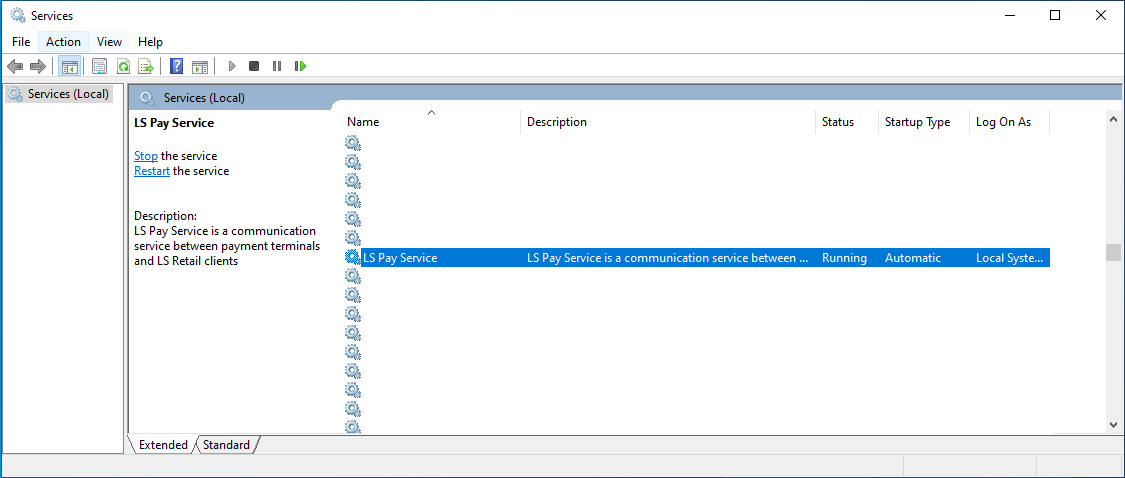Viewport: 1125px width, 478px height.
Task: Click the vertical scrollbar thumb
Action: click(1114, 253)
